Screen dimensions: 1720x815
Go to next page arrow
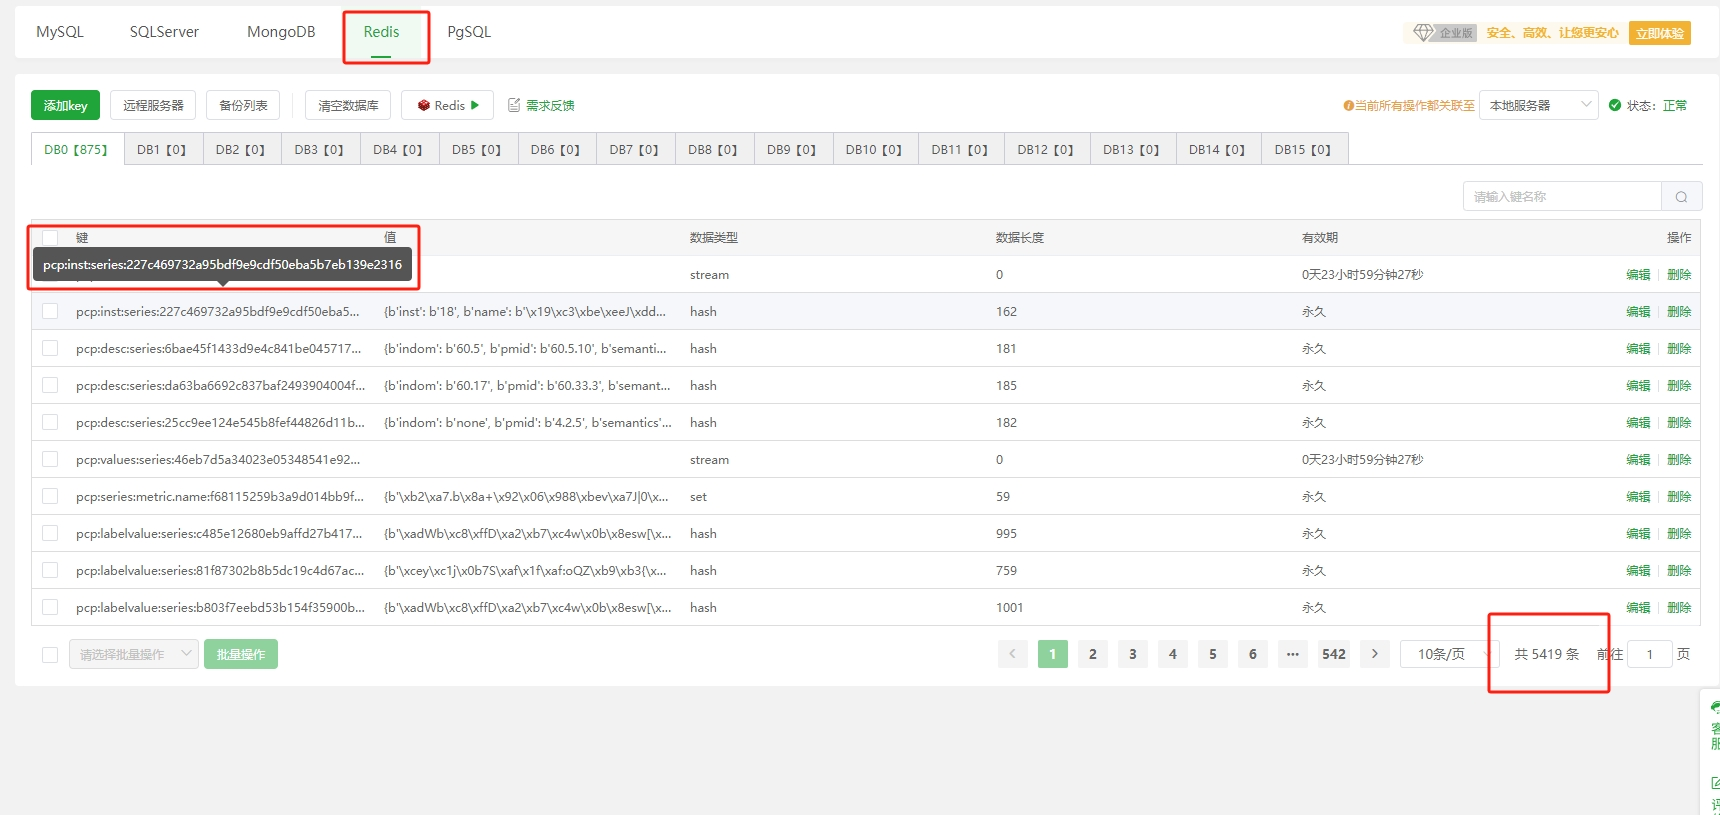tap(1375, 654)
